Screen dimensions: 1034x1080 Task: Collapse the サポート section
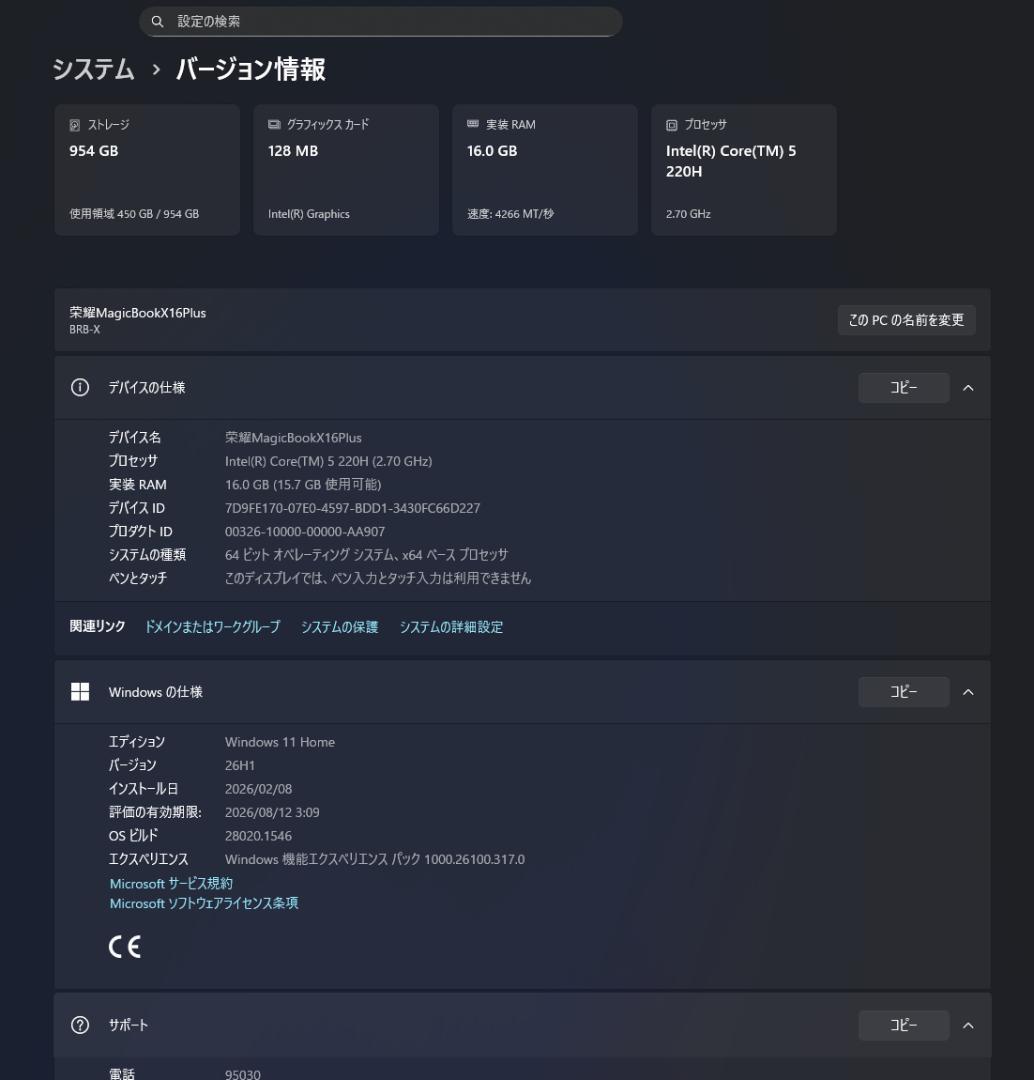point(967,1025)
